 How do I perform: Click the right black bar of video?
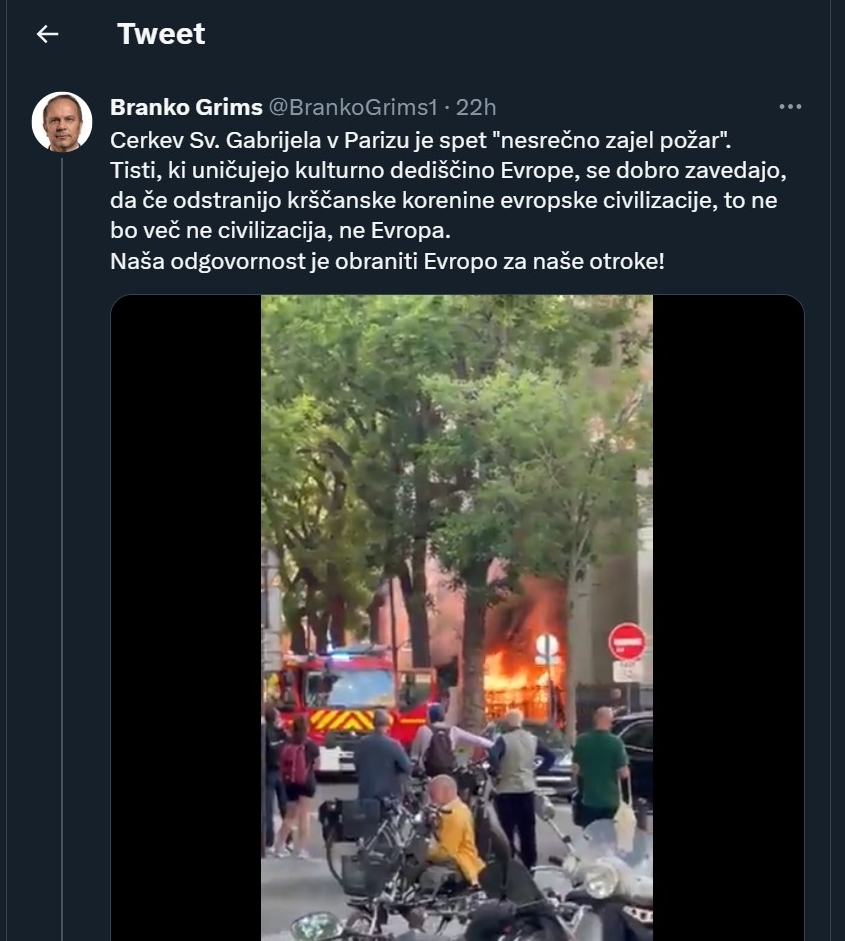click(729, 618)
